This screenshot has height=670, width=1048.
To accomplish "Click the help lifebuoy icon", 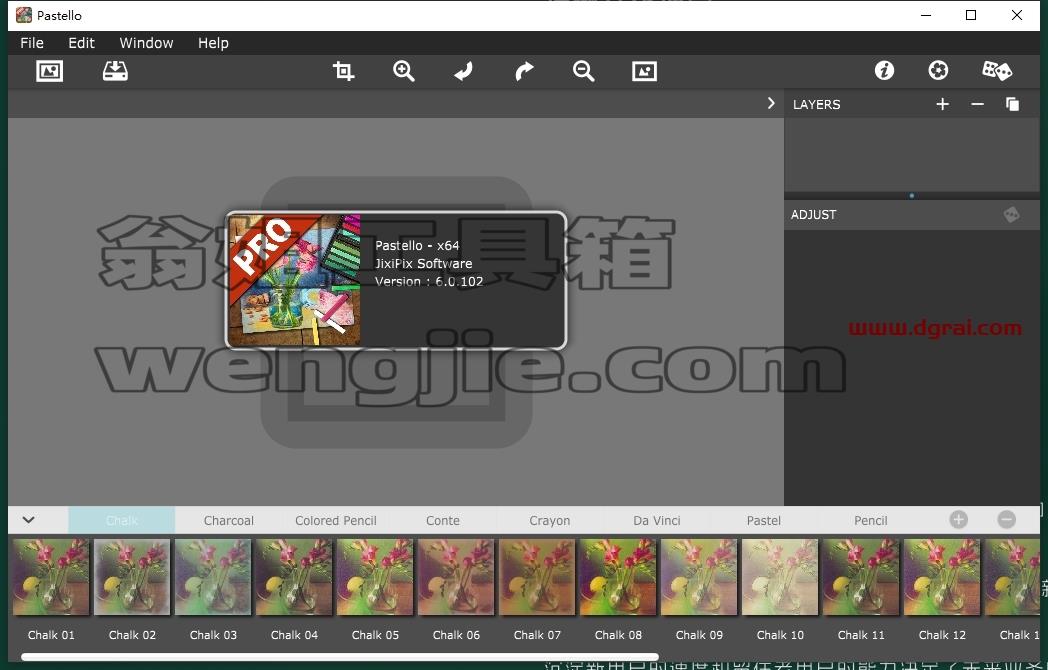I will pyautogui.click(x=938, y=70).
